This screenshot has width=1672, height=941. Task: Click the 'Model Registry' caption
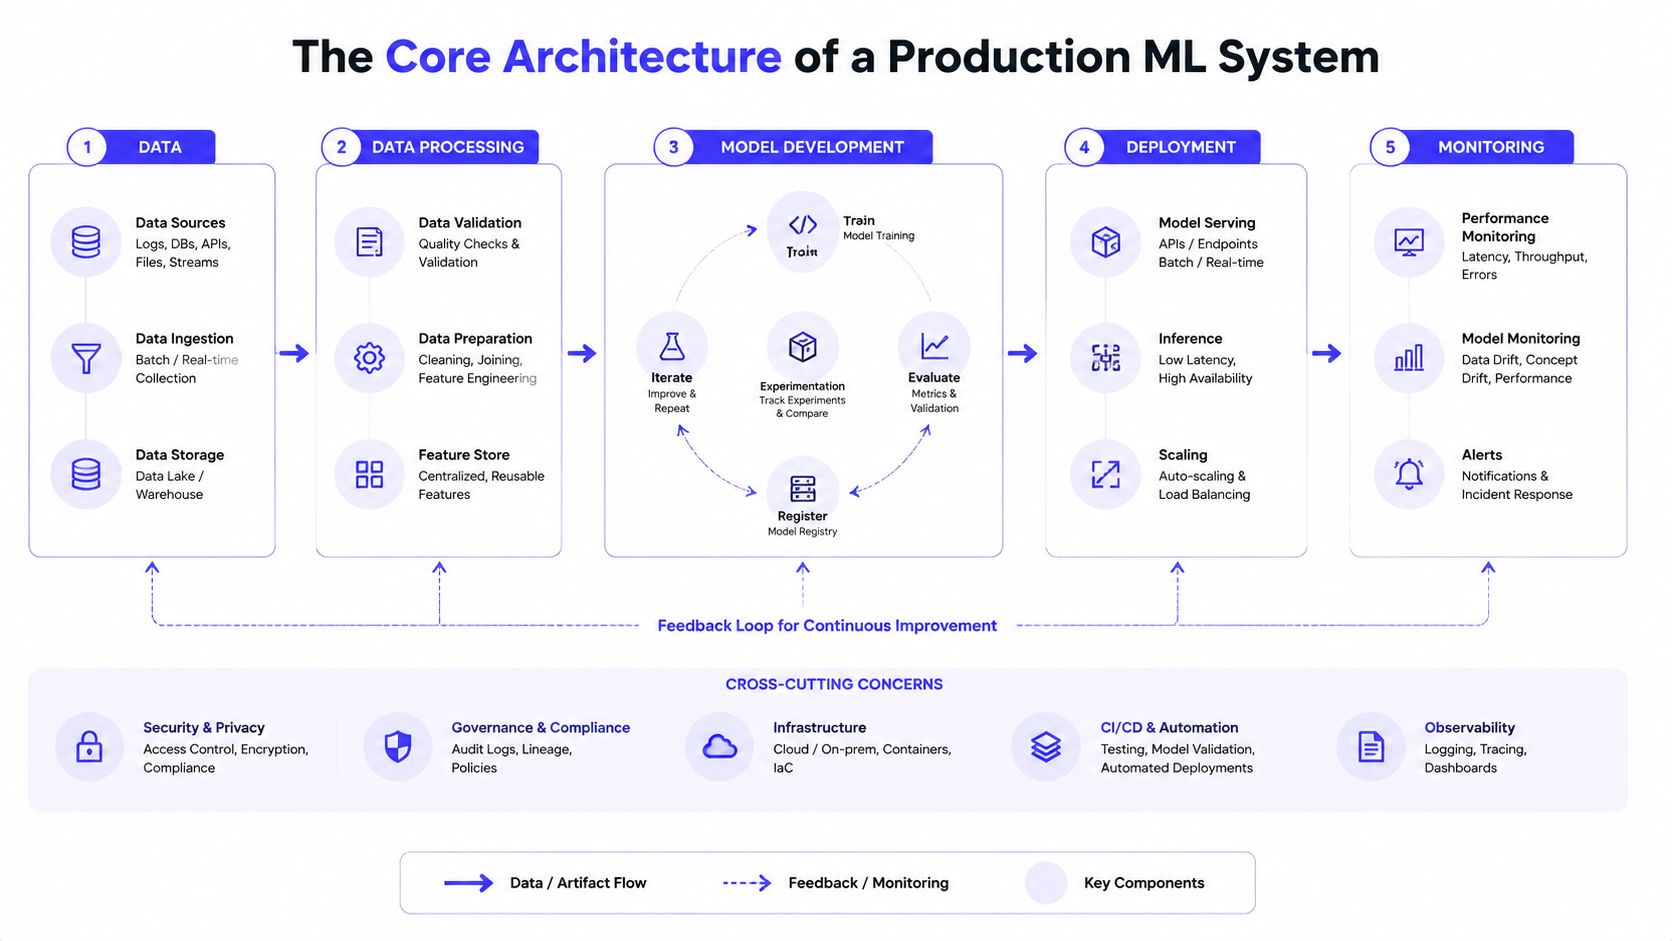[x=802, y=532]
